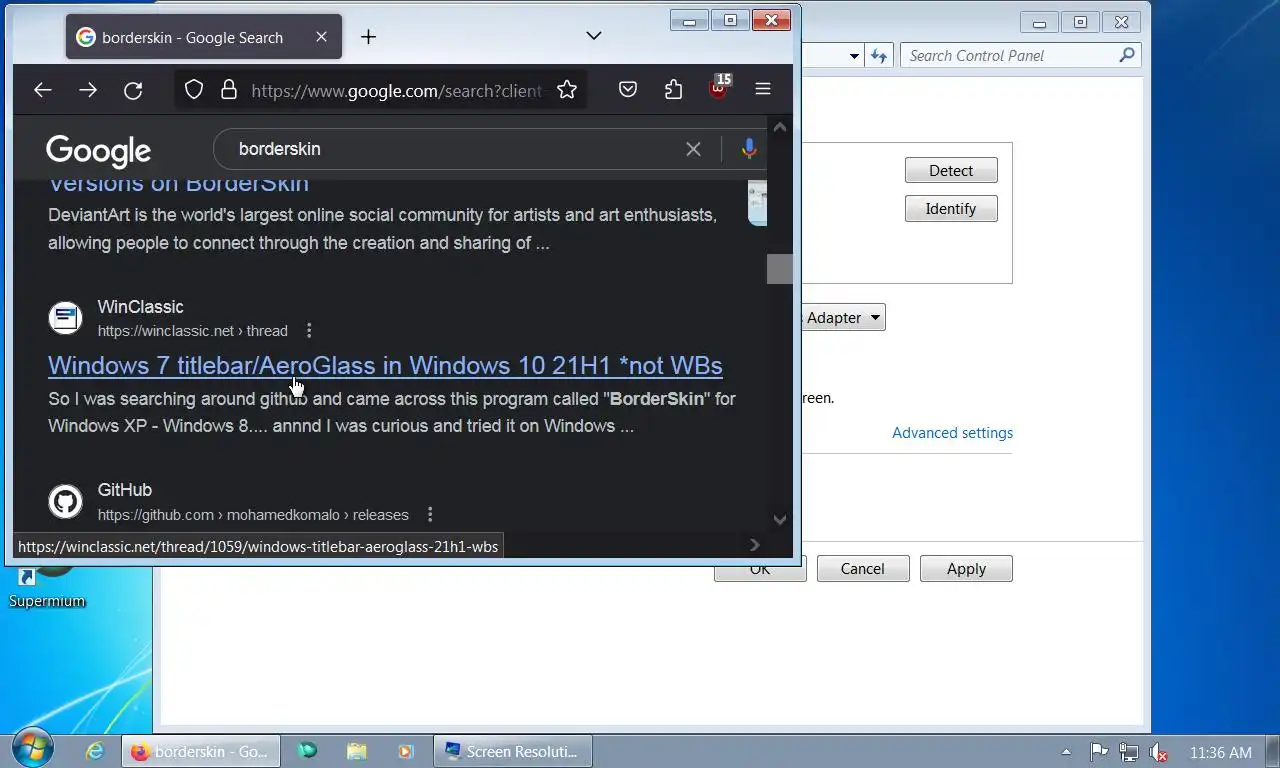Image resolution: width=1280 pixels, height=768 pixels.
Task: Click the Firefox URL address bar
Action: [x=396, y=90]
